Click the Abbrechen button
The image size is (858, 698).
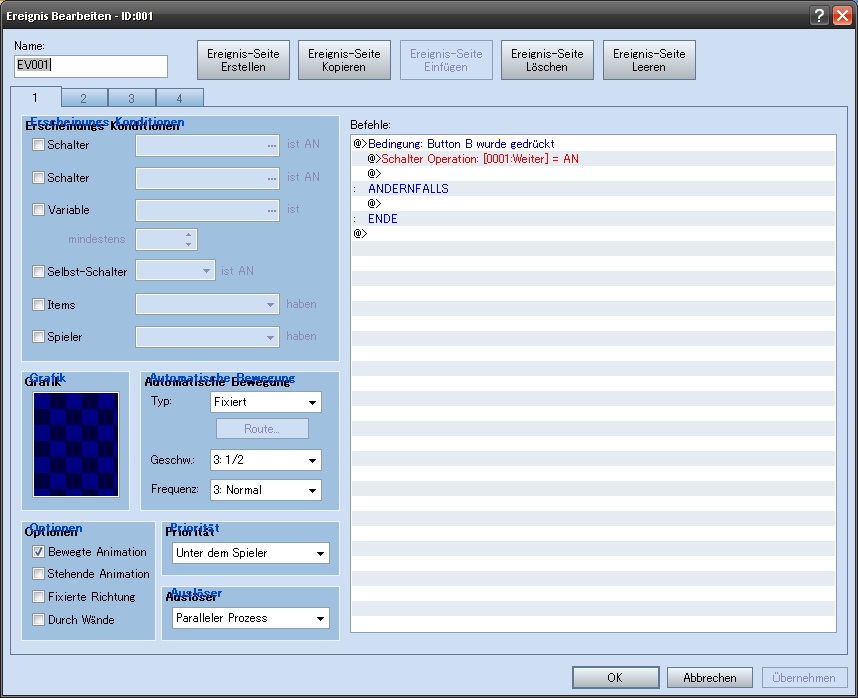709,678
